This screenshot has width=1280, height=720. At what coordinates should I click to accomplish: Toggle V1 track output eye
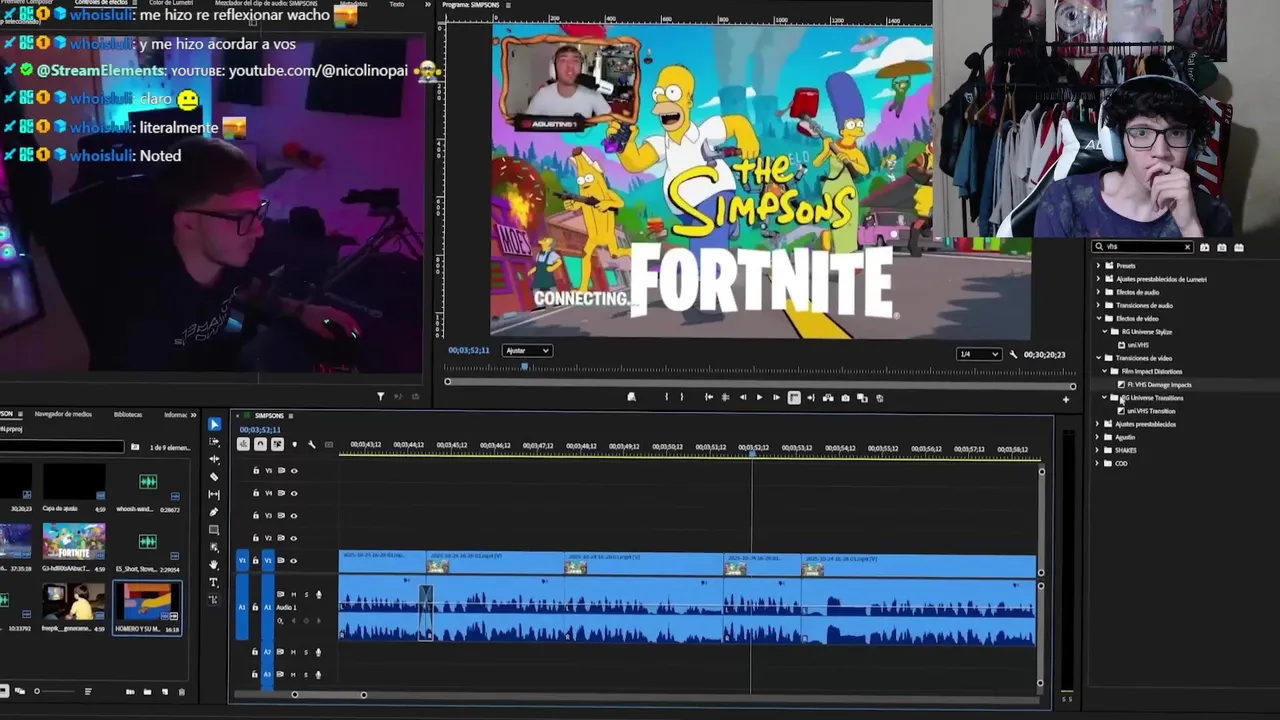coord(293,560)
